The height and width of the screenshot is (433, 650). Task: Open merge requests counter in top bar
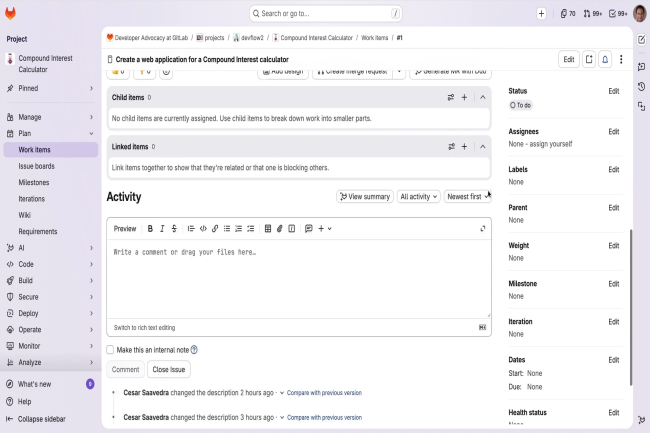click(x=592, y=14)
